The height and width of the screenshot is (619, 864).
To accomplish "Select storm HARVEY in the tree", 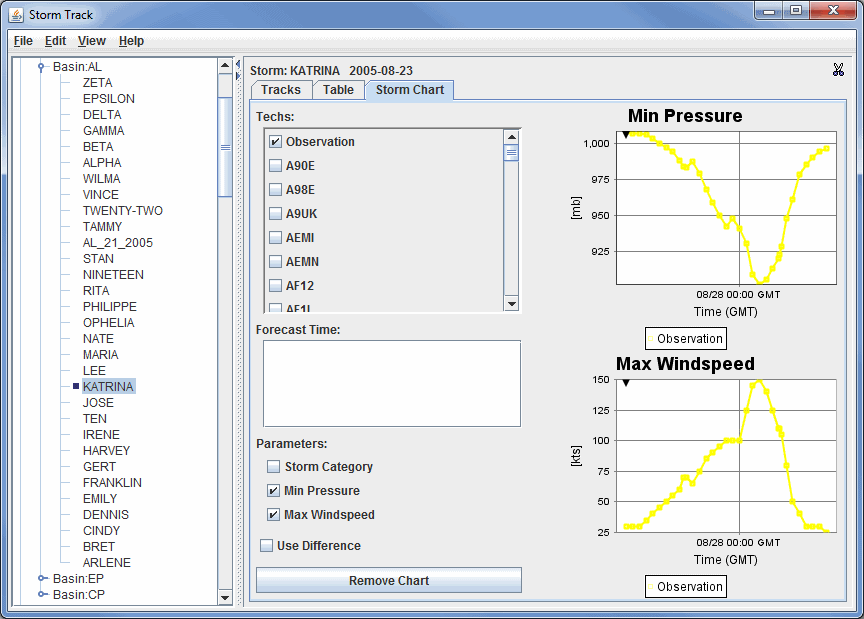I will [x=106, y=450].
